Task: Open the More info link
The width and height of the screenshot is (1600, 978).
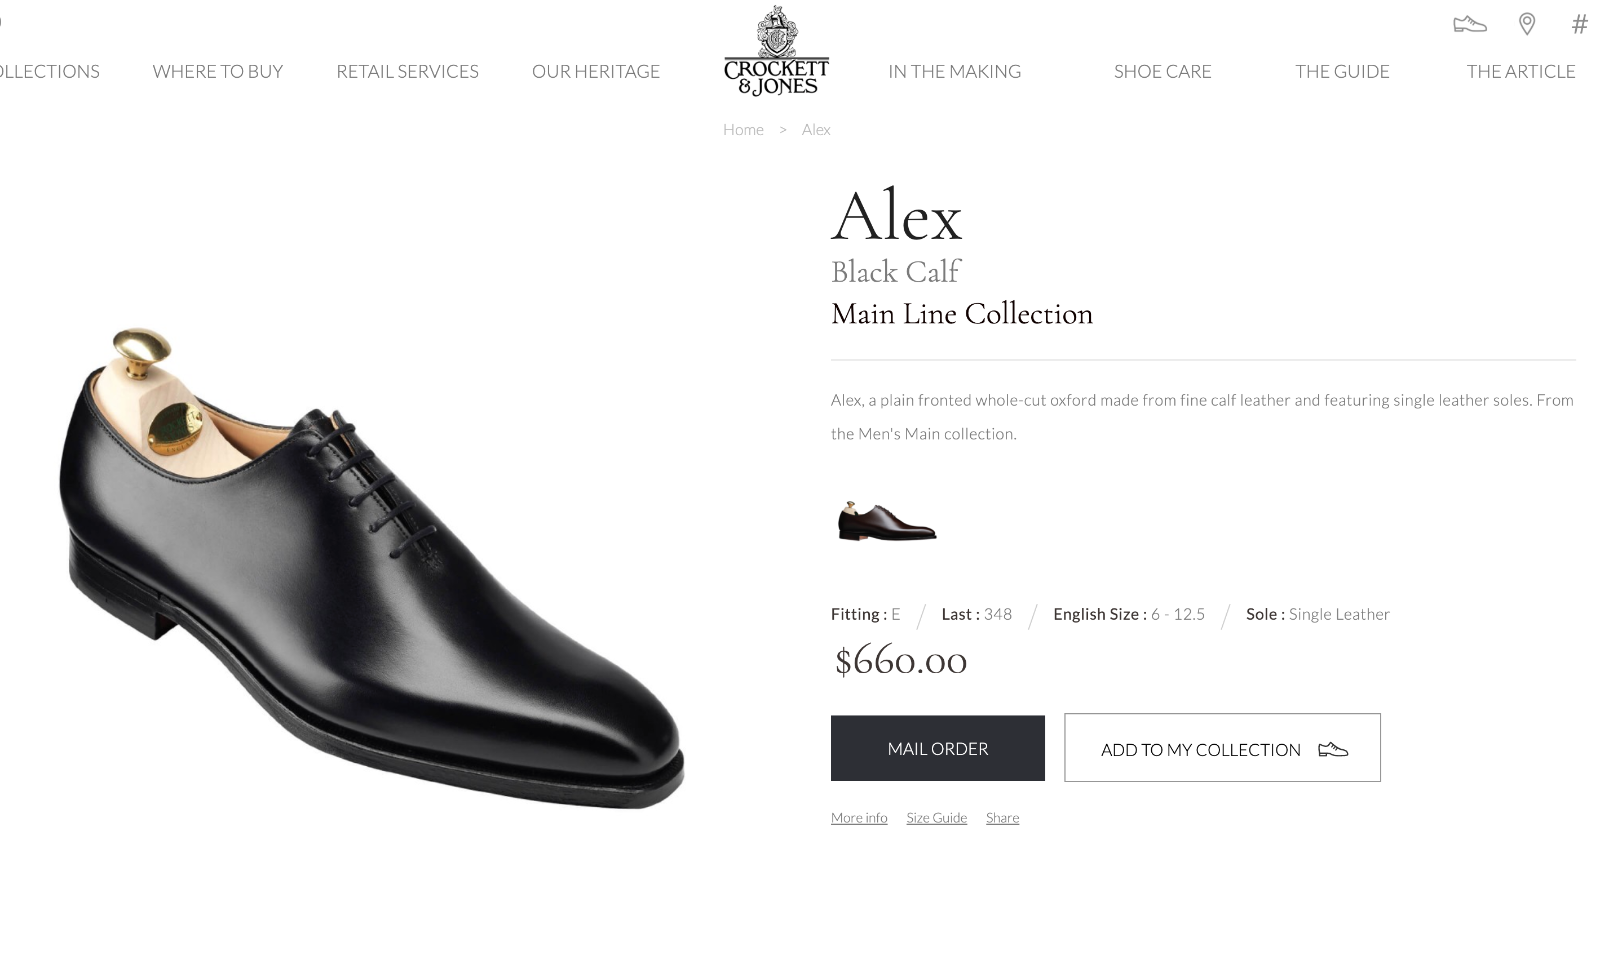Action: click(x=859, y=818)
